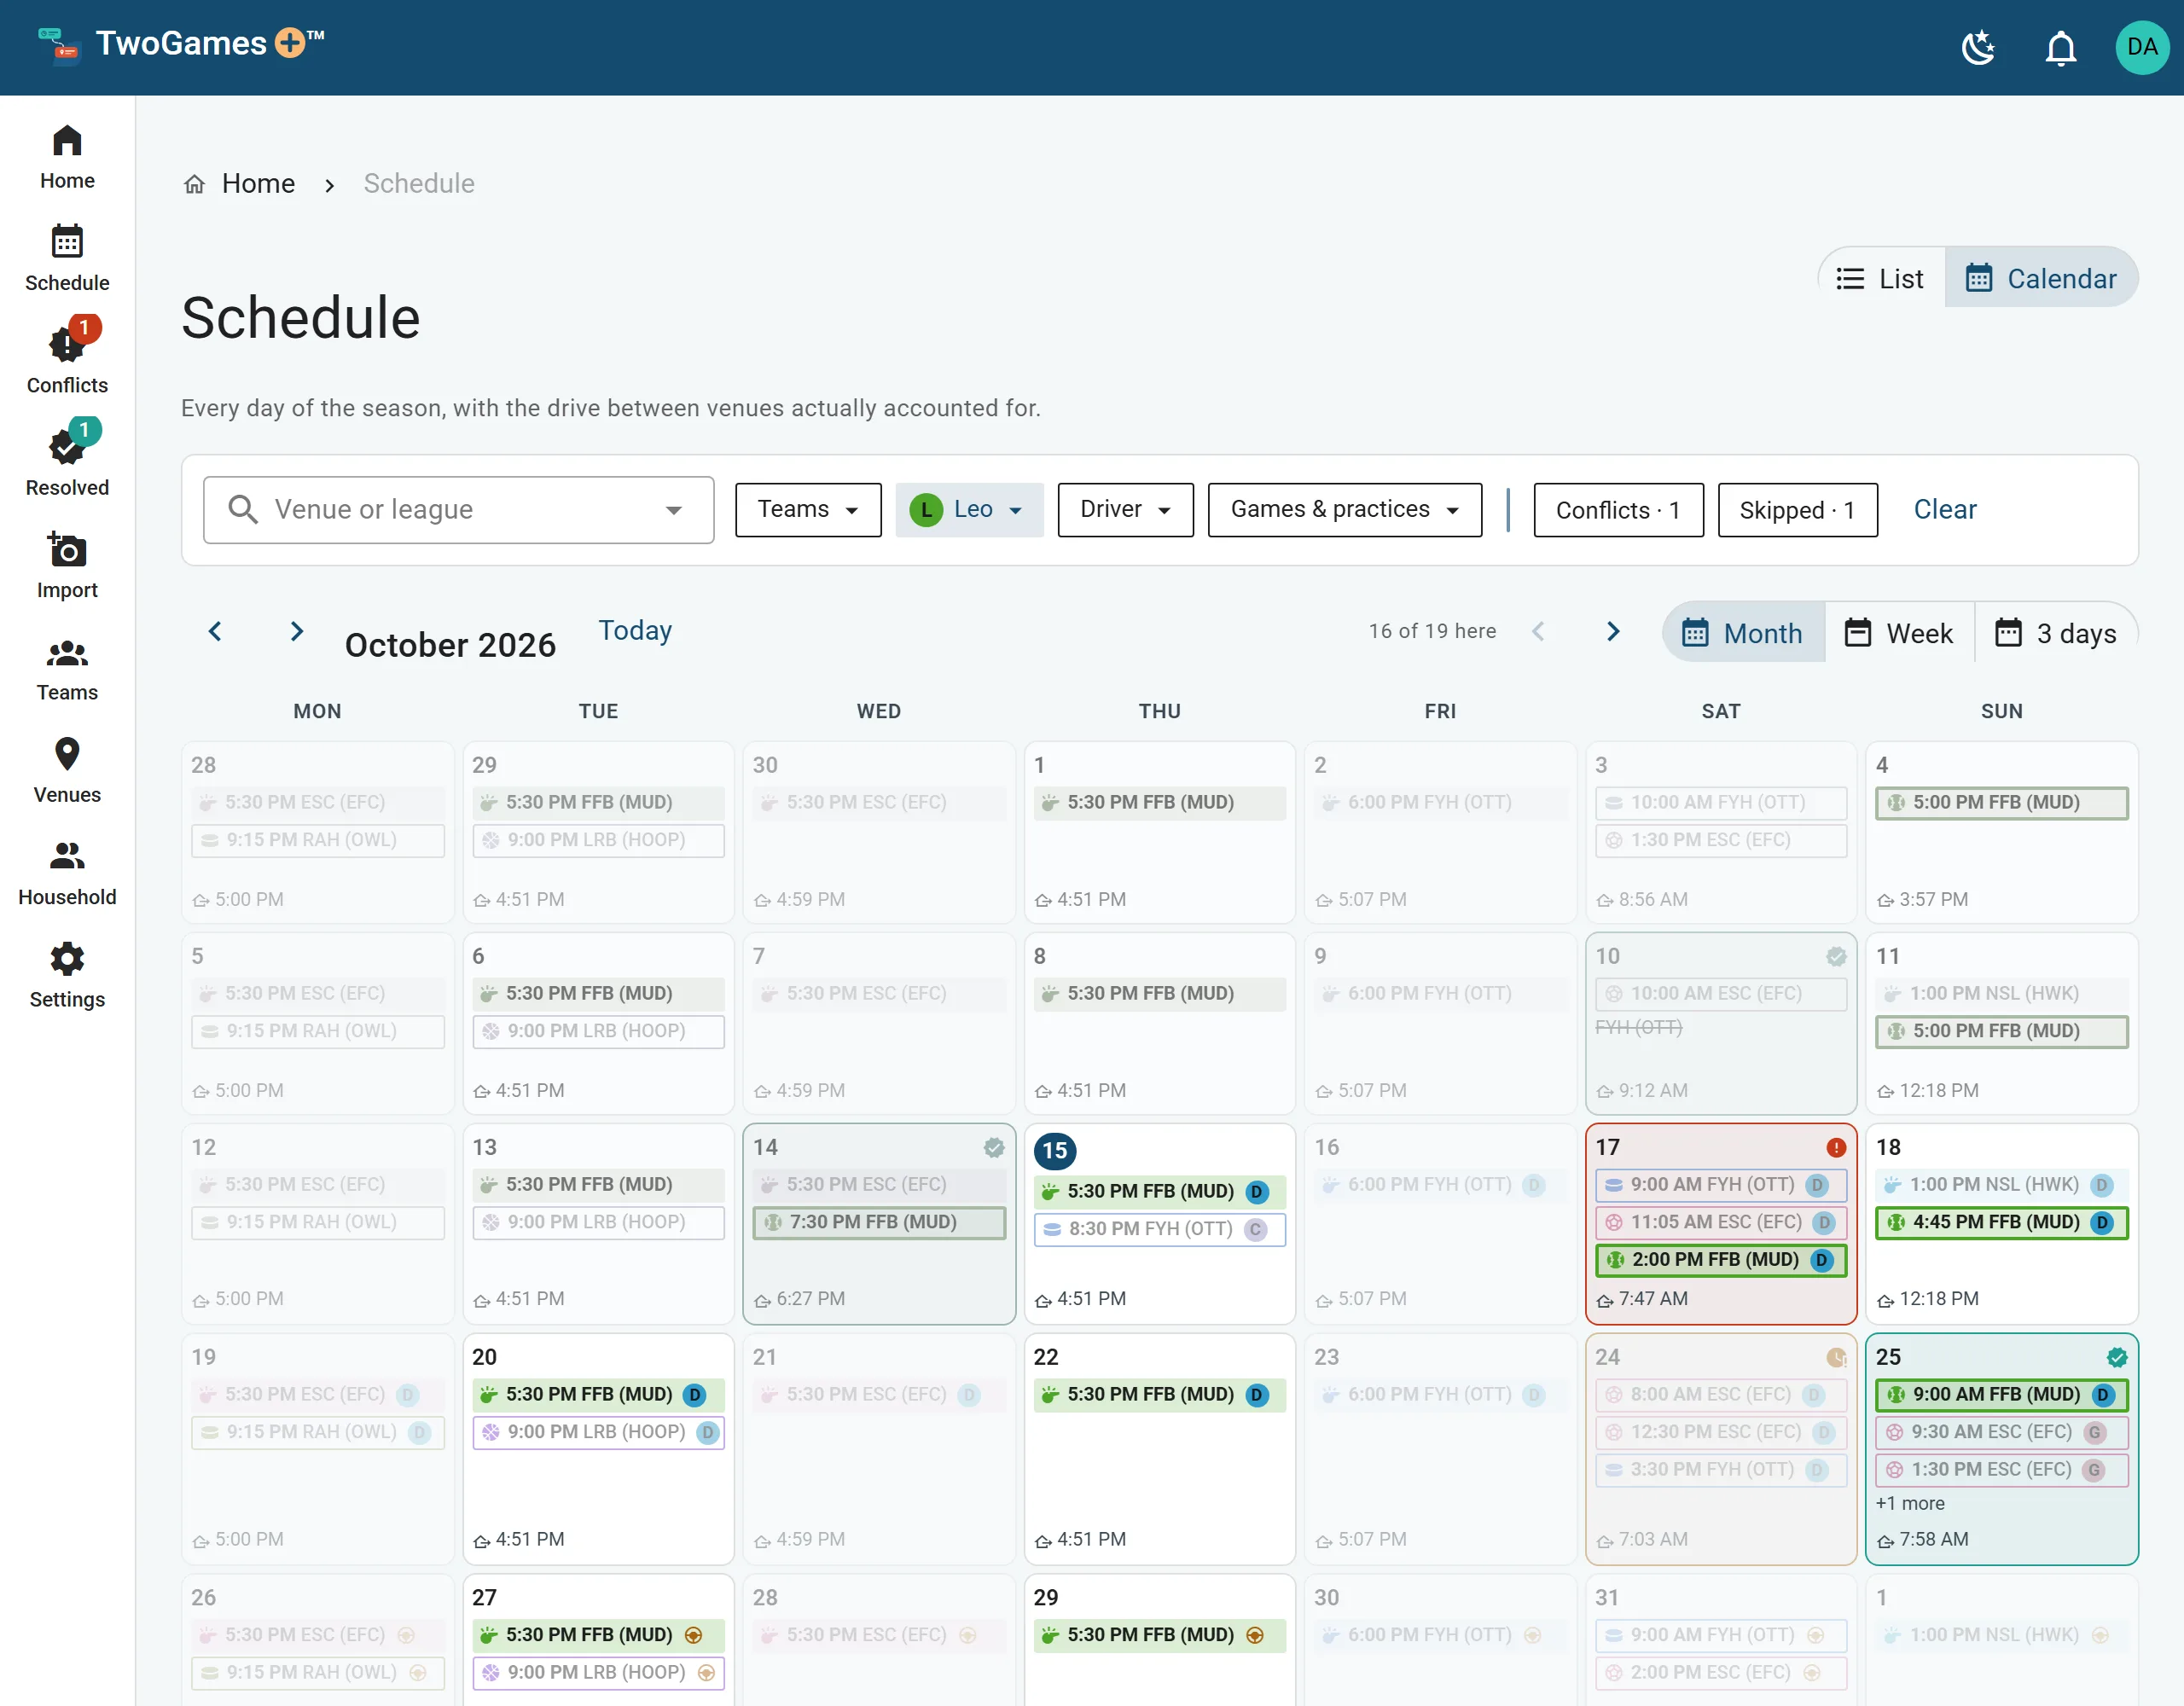The height and width of the screenshot is (1706, 2184).
Task: Switch to List view
Action: click(x=1880, y=278)
